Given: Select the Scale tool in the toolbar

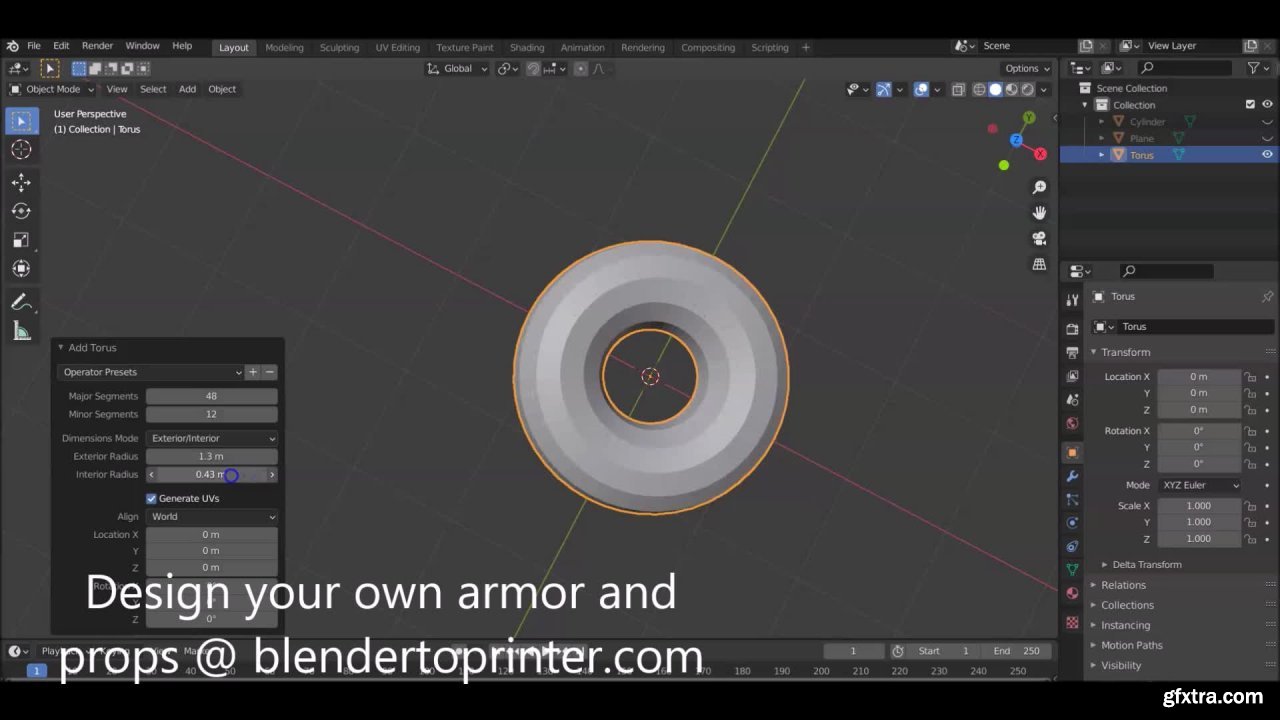Looking at the screenshot, I should (x=21, y=240).
